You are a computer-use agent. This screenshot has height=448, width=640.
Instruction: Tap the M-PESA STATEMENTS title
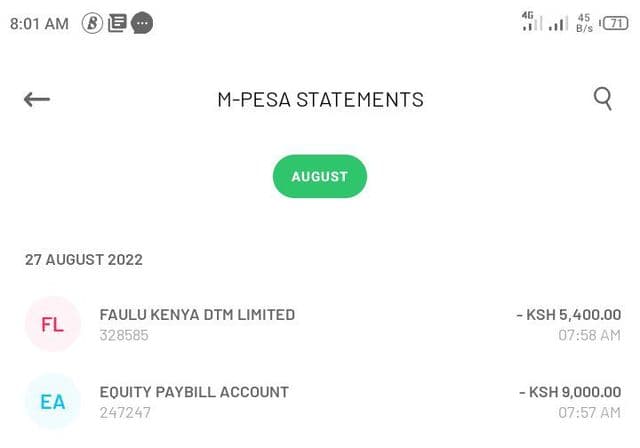[320, 99]
